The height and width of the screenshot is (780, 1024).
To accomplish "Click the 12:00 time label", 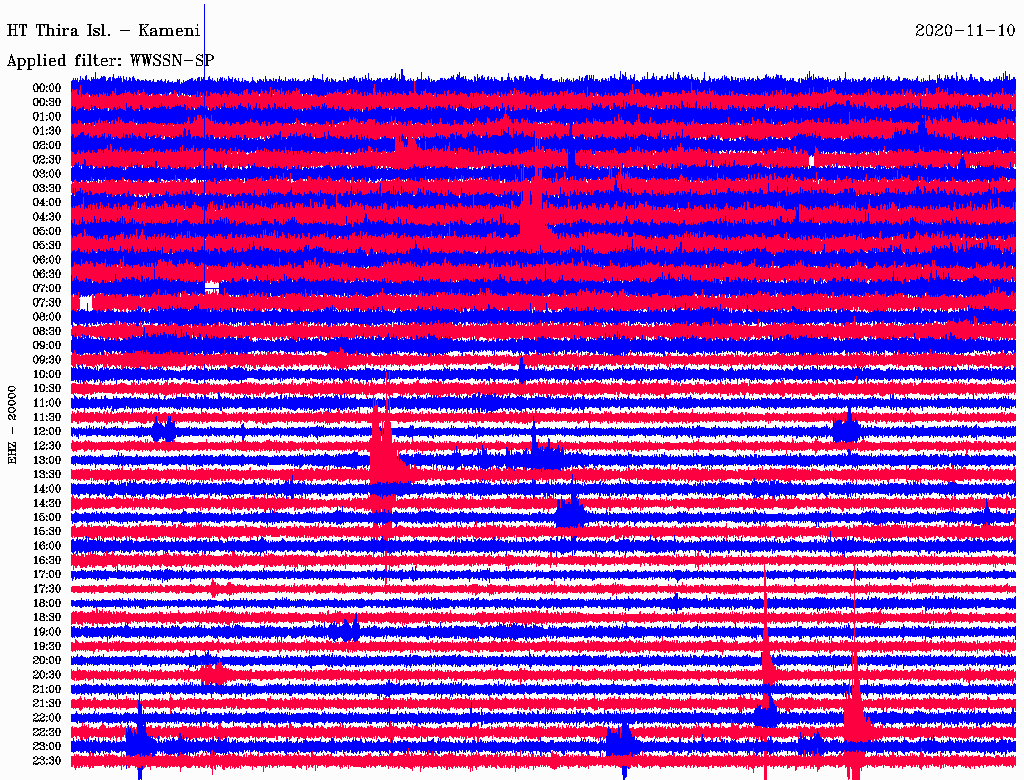I will pyautogui.click(x=46, y=431).
